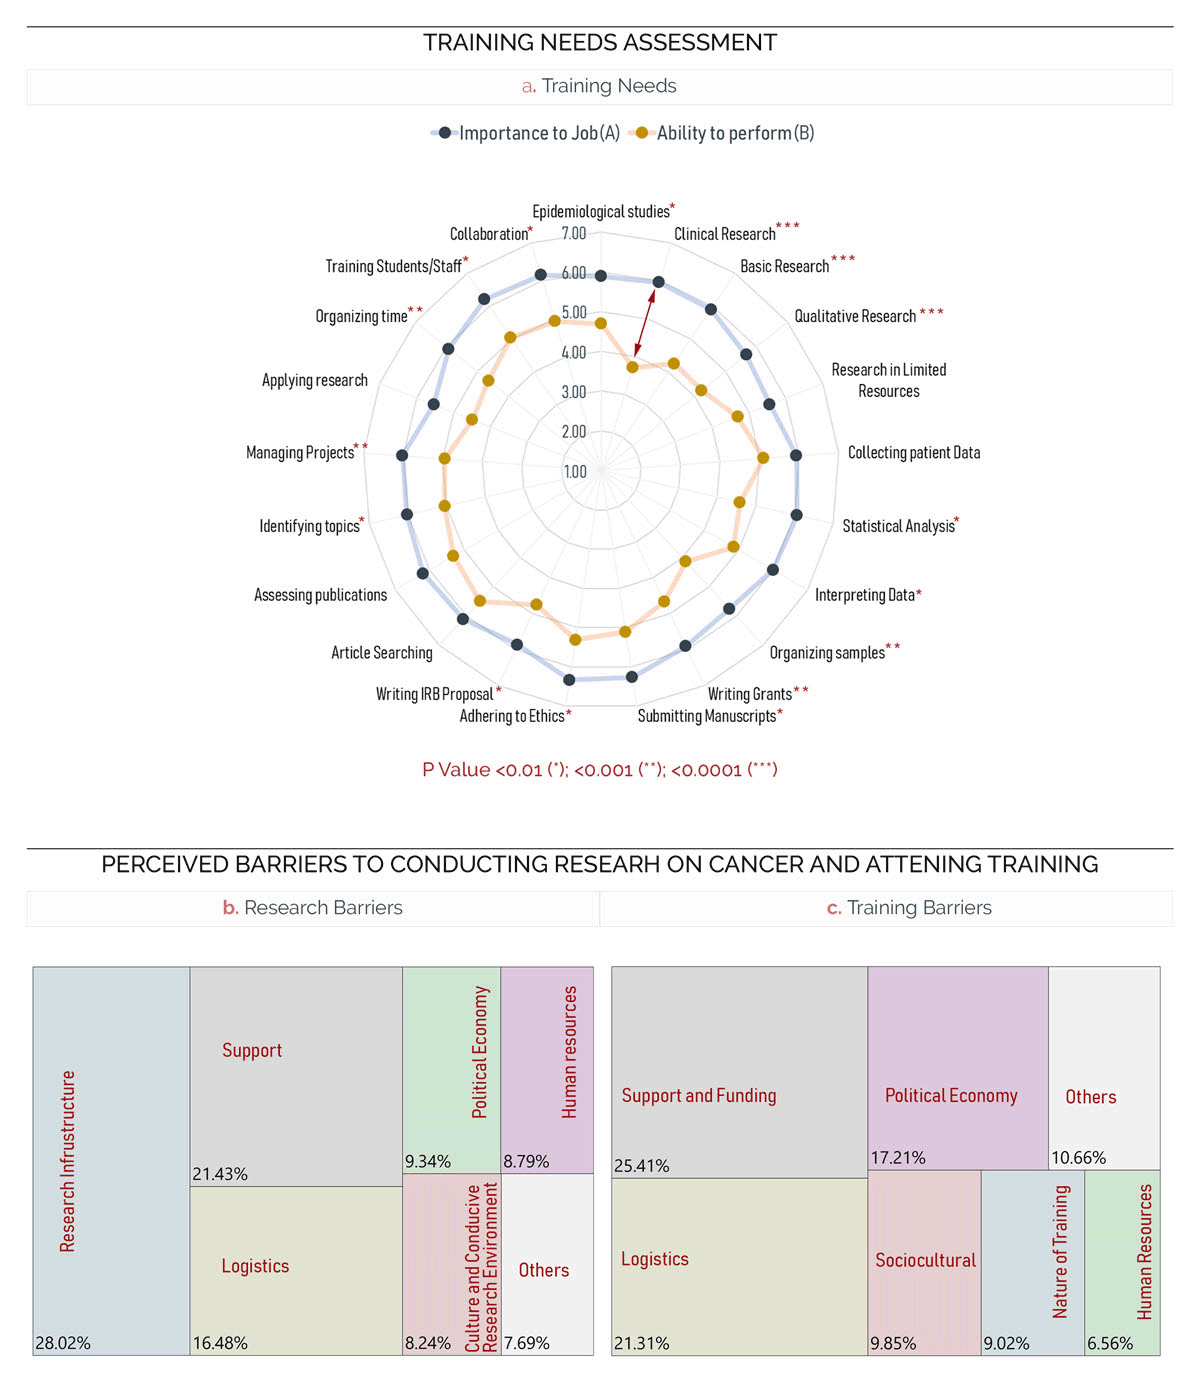Click the red gap arrow on Clinical Research axis

coord(645,323)
